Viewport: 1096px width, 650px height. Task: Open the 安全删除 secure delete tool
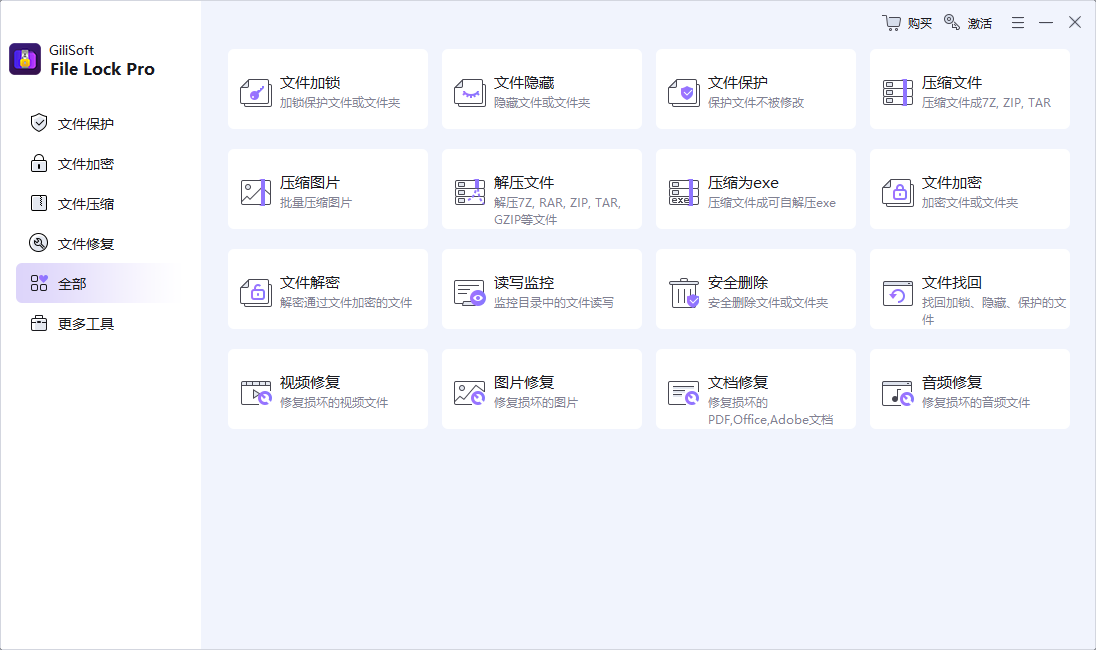click(x=755, y=288)
